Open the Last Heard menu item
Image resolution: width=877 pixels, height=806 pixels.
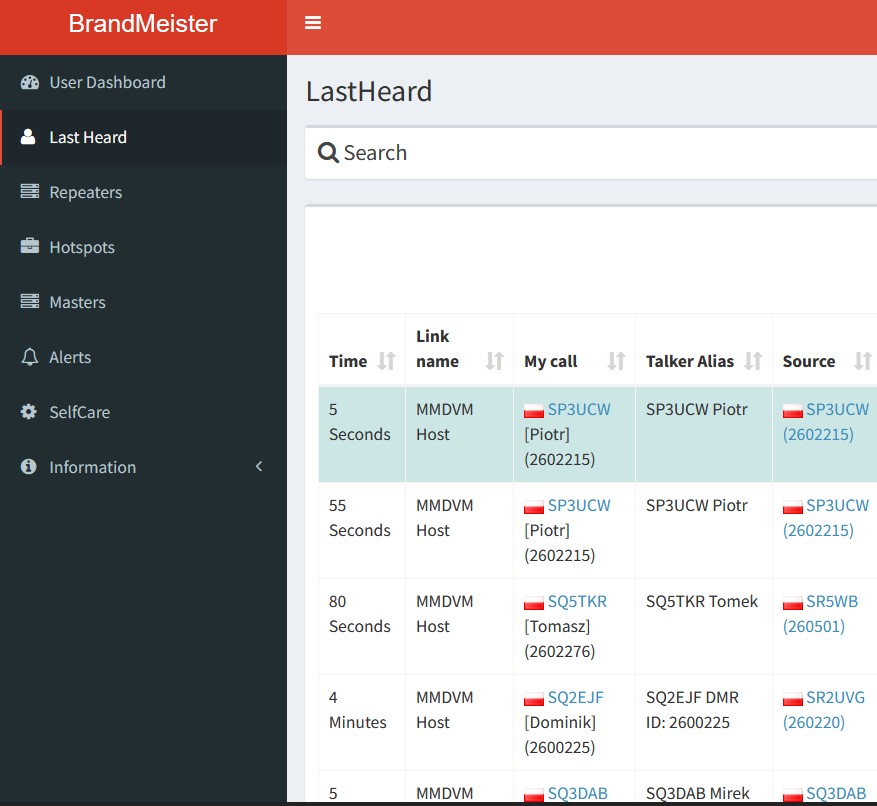click(88, 137)
